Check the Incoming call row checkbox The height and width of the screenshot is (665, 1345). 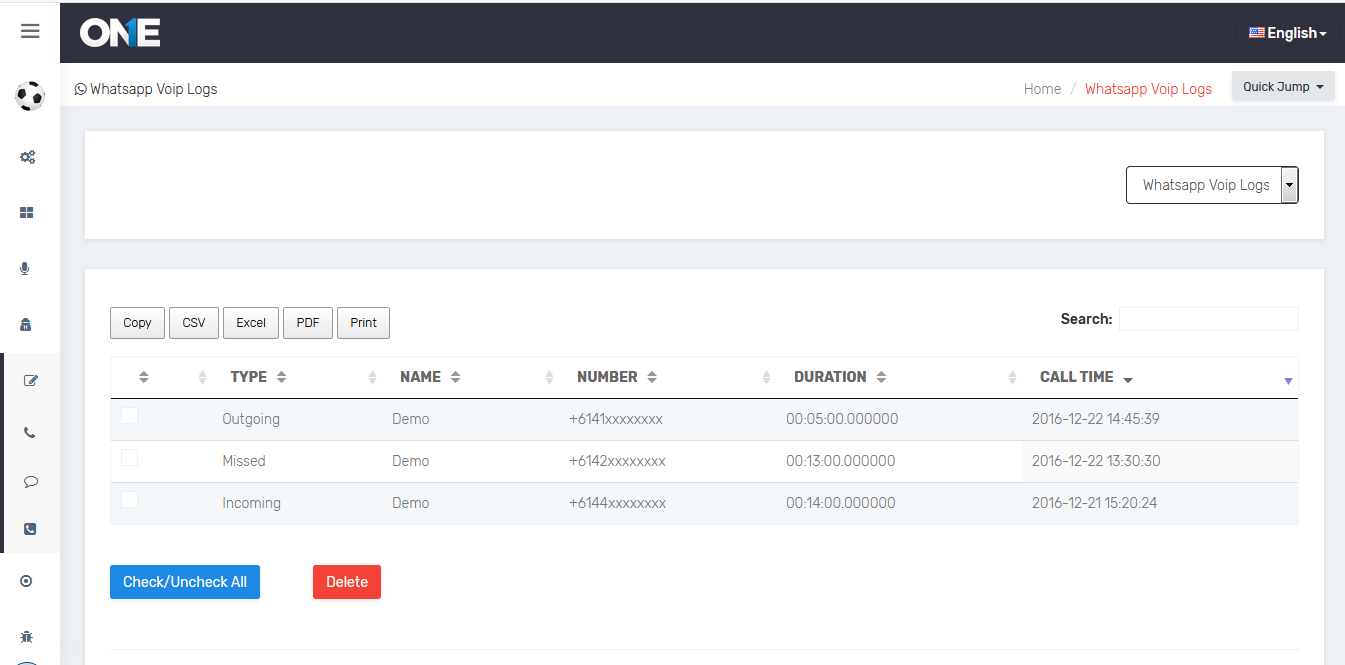click(x=130, y=500)
